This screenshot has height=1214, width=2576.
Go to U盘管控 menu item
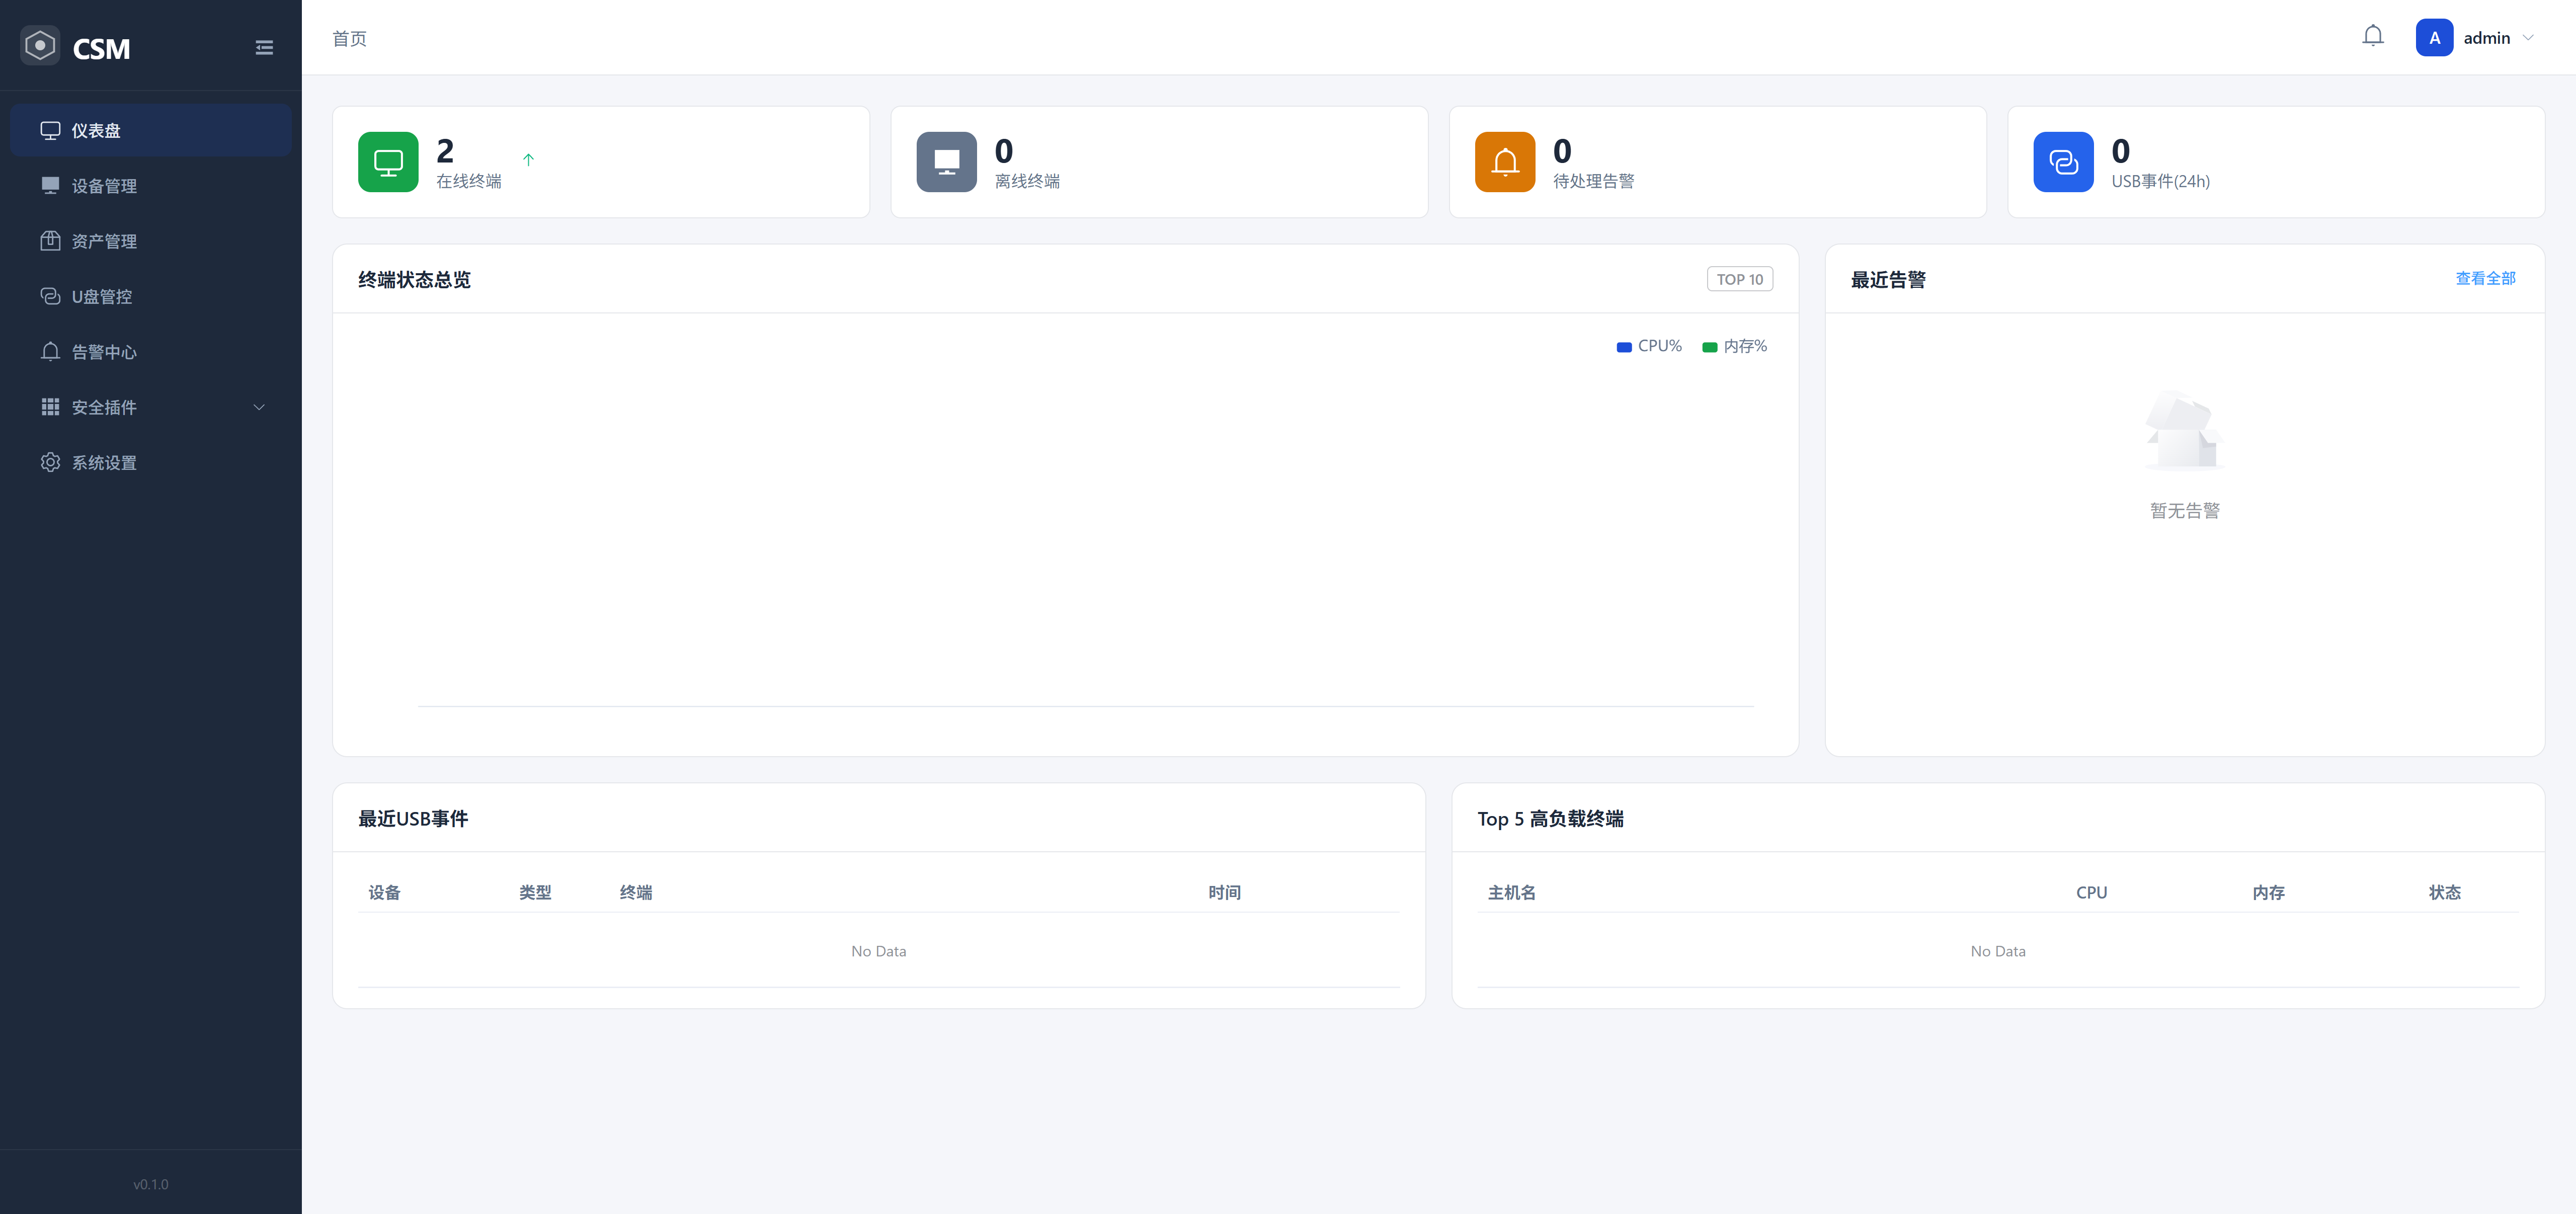pos(101,297)
